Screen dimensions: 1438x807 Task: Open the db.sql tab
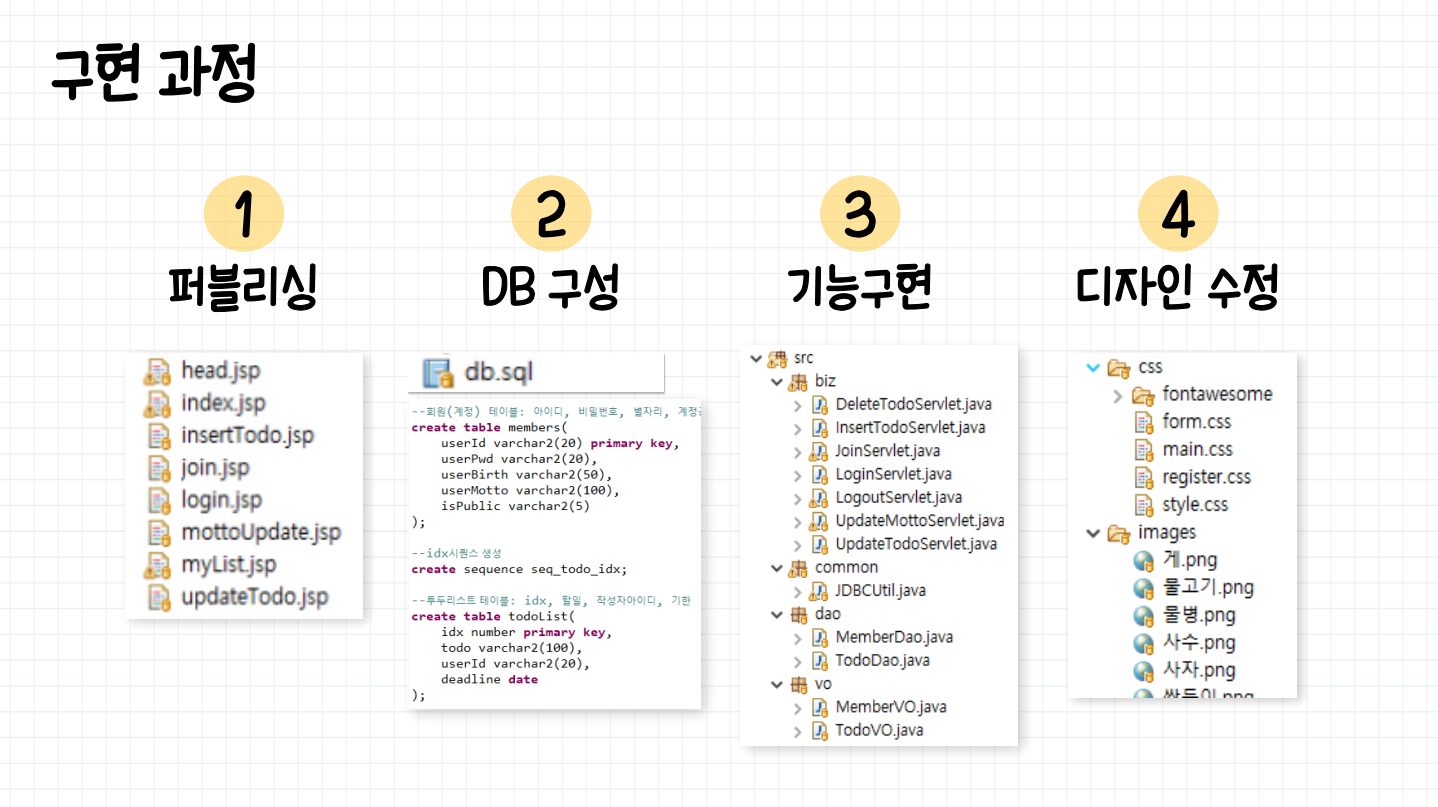(498, 372)
